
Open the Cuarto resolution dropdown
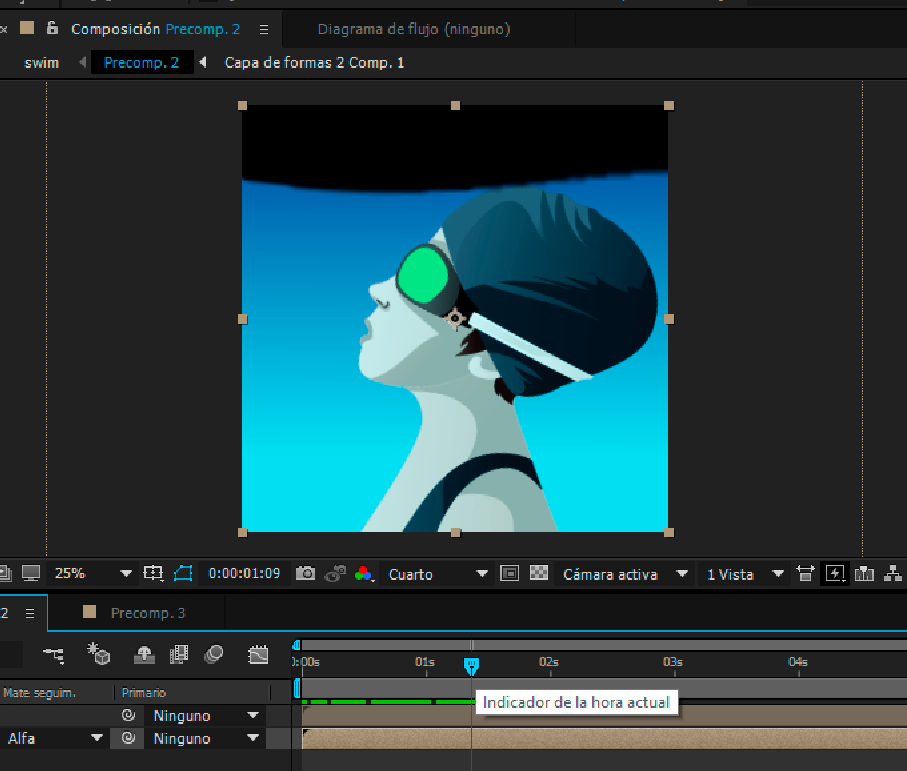coord(438,574)
